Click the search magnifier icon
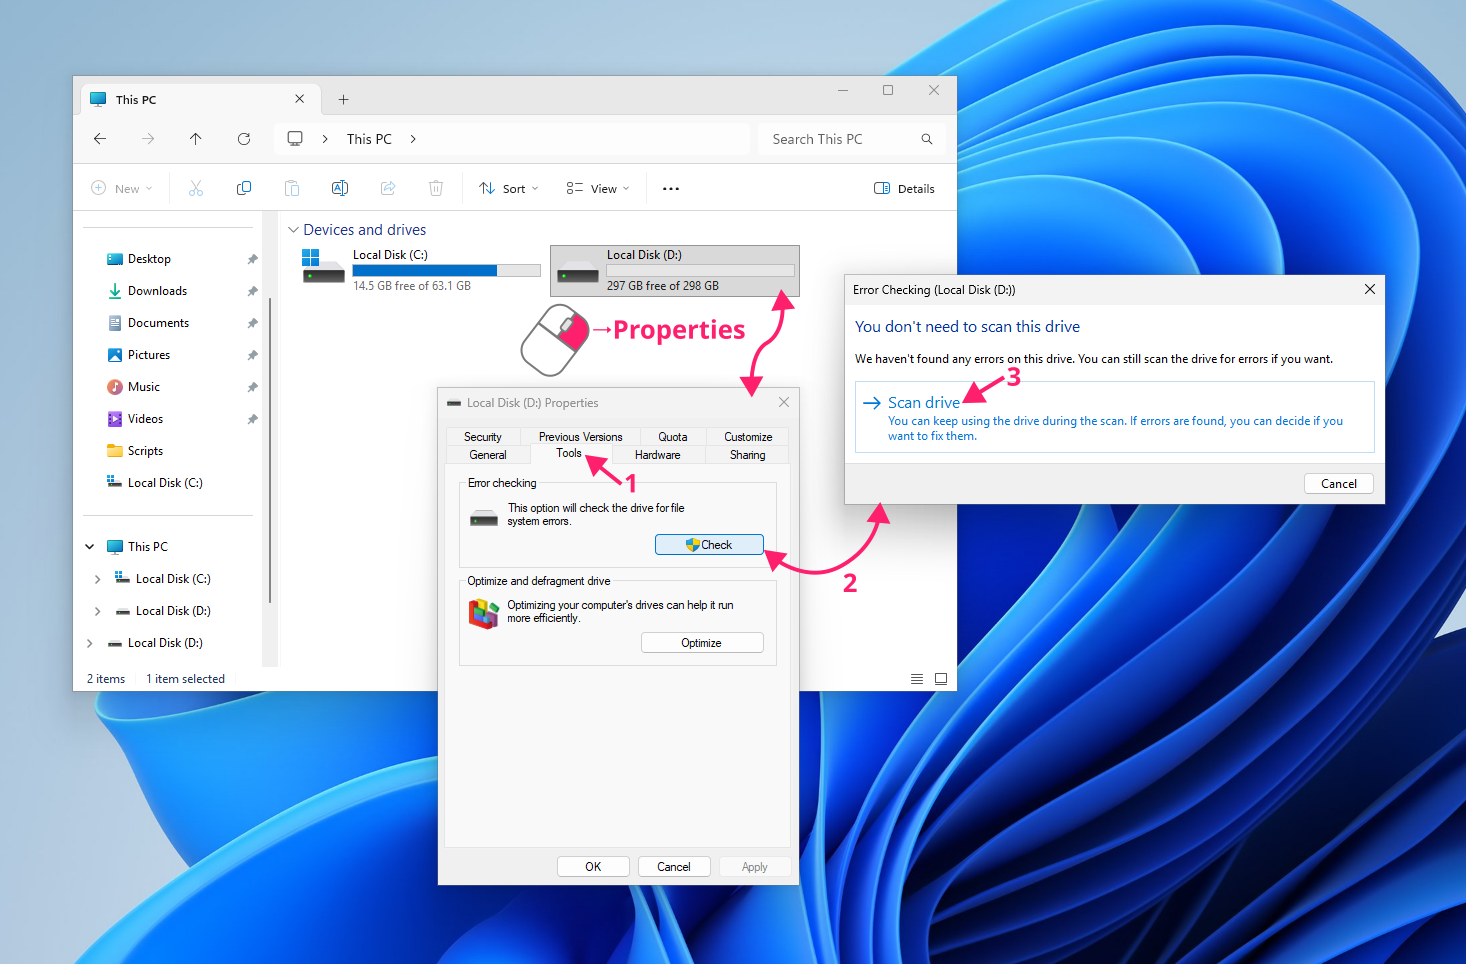 tap(927, 139)
